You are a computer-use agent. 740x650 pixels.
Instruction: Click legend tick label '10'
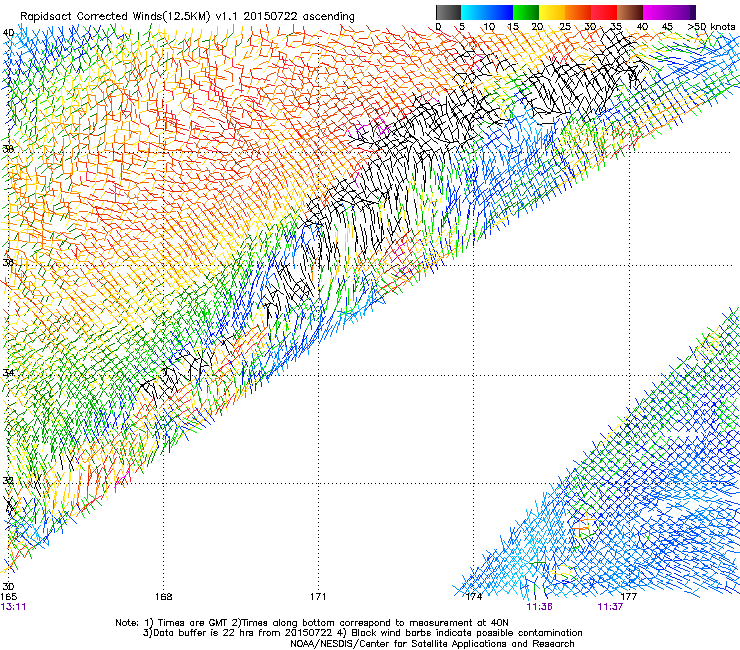coord(489,27)
